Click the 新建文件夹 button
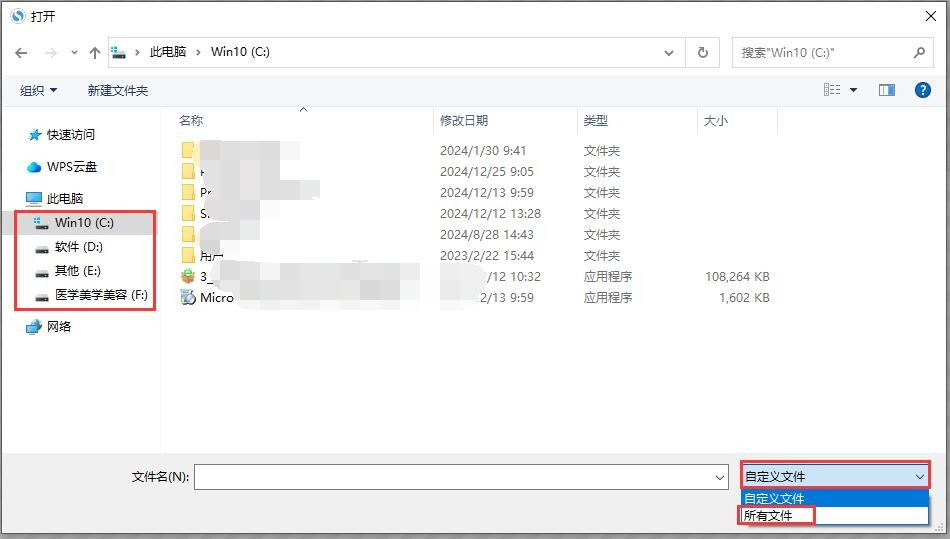The height and width of the screenshot is (539, 950). [117, 91]
